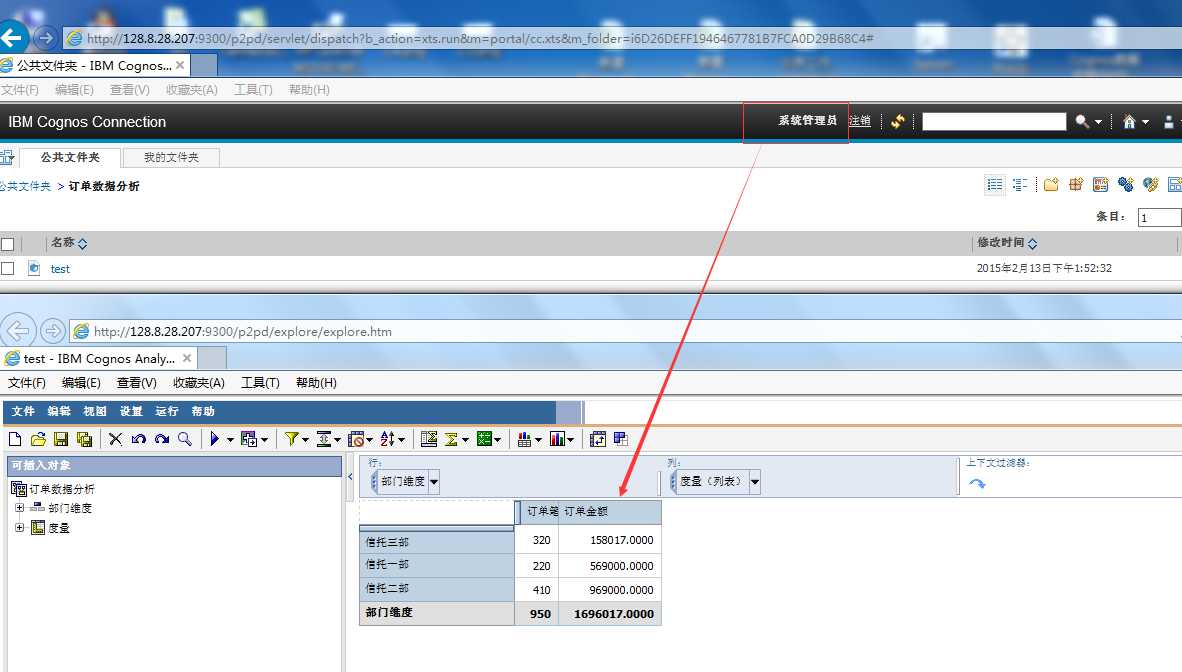Image resolution: width=1182 pixels, height=672 pixels.
Task: Click the search magnifier in Cognos Connection header
Action: tap(1082, 121)
